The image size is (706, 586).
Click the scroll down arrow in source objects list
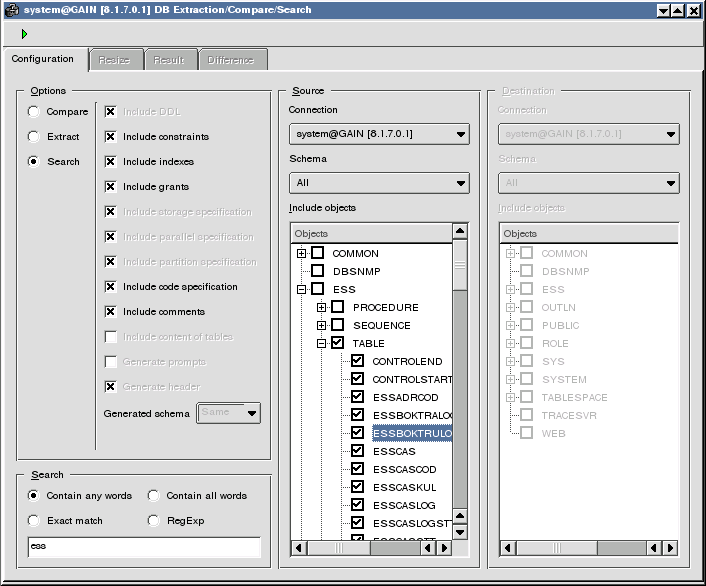(x=460, y=532)
